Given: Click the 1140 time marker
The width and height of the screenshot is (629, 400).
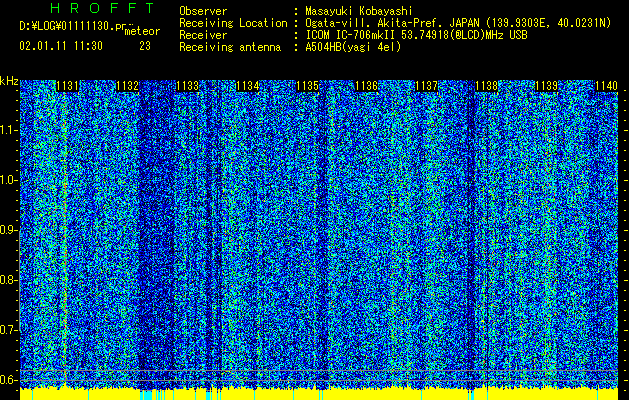Looking at the screenshot, I should (x=606, y=86).
